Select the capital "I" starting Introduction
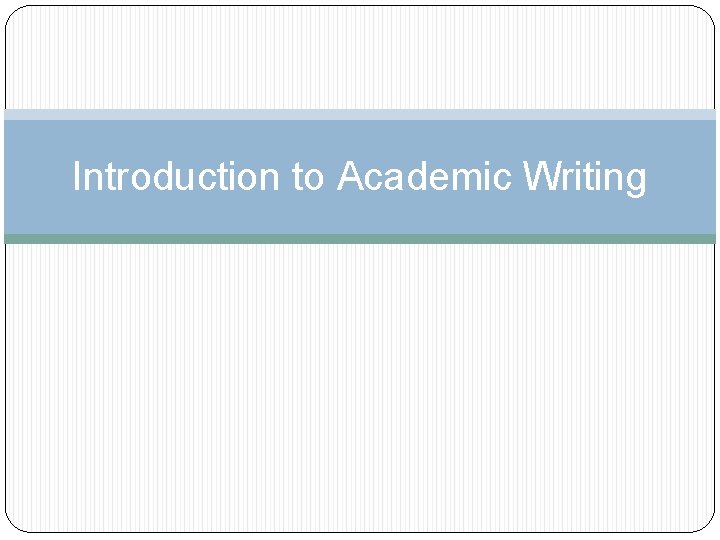Viewport: 720px width, 540px height. pos(77,175)
